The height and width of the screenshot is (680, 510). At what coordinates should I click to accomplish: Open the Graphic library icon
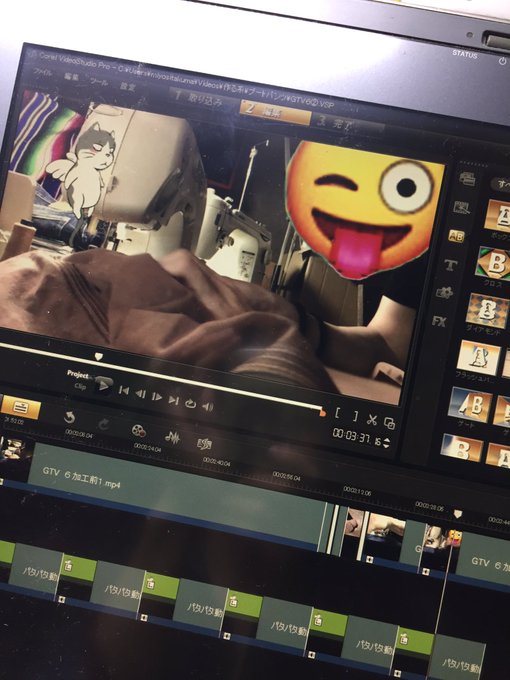pyautogui.click(x=445, y=292)
